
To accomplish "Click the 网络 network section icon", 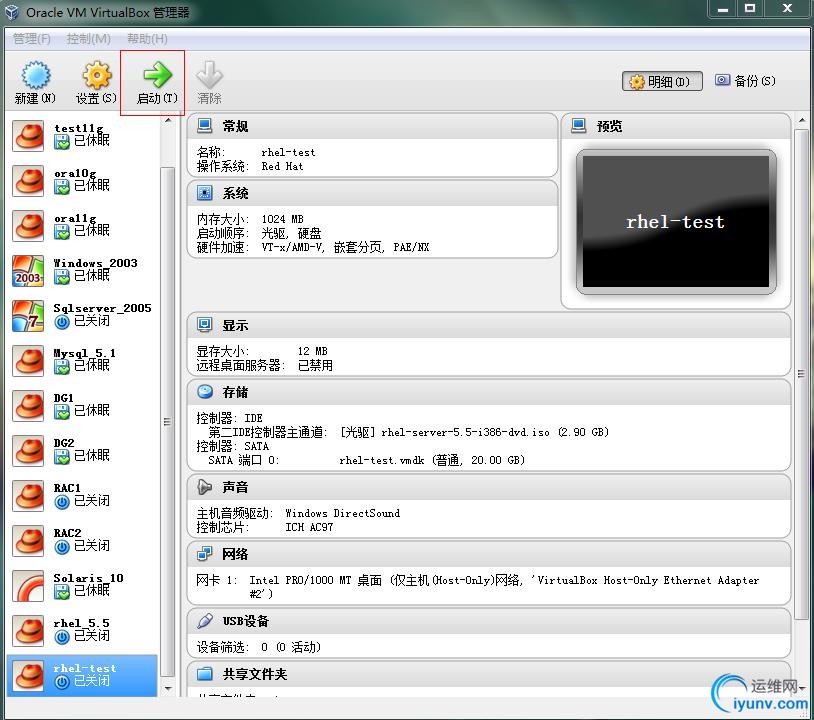I will tap(205, 554).
